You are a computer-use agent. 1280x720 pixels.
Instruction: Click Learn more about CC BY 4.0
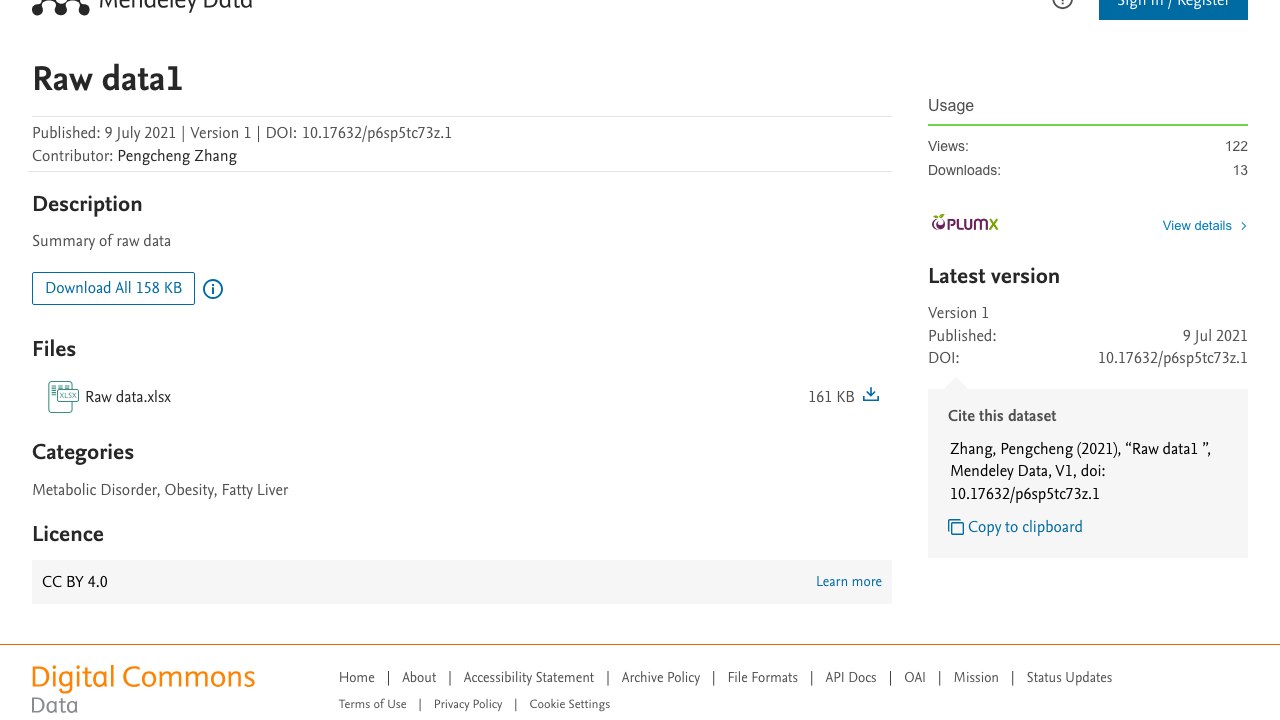pyautogui.click(x=849, y=582)
